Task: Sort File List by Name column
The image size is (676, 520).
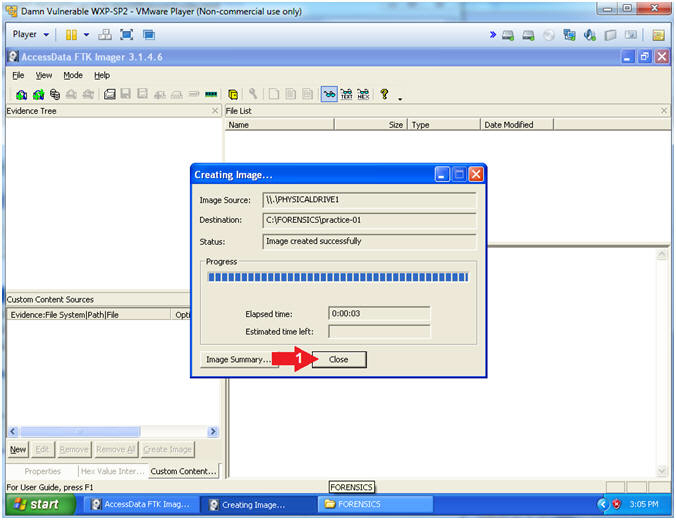Action: 279,125
